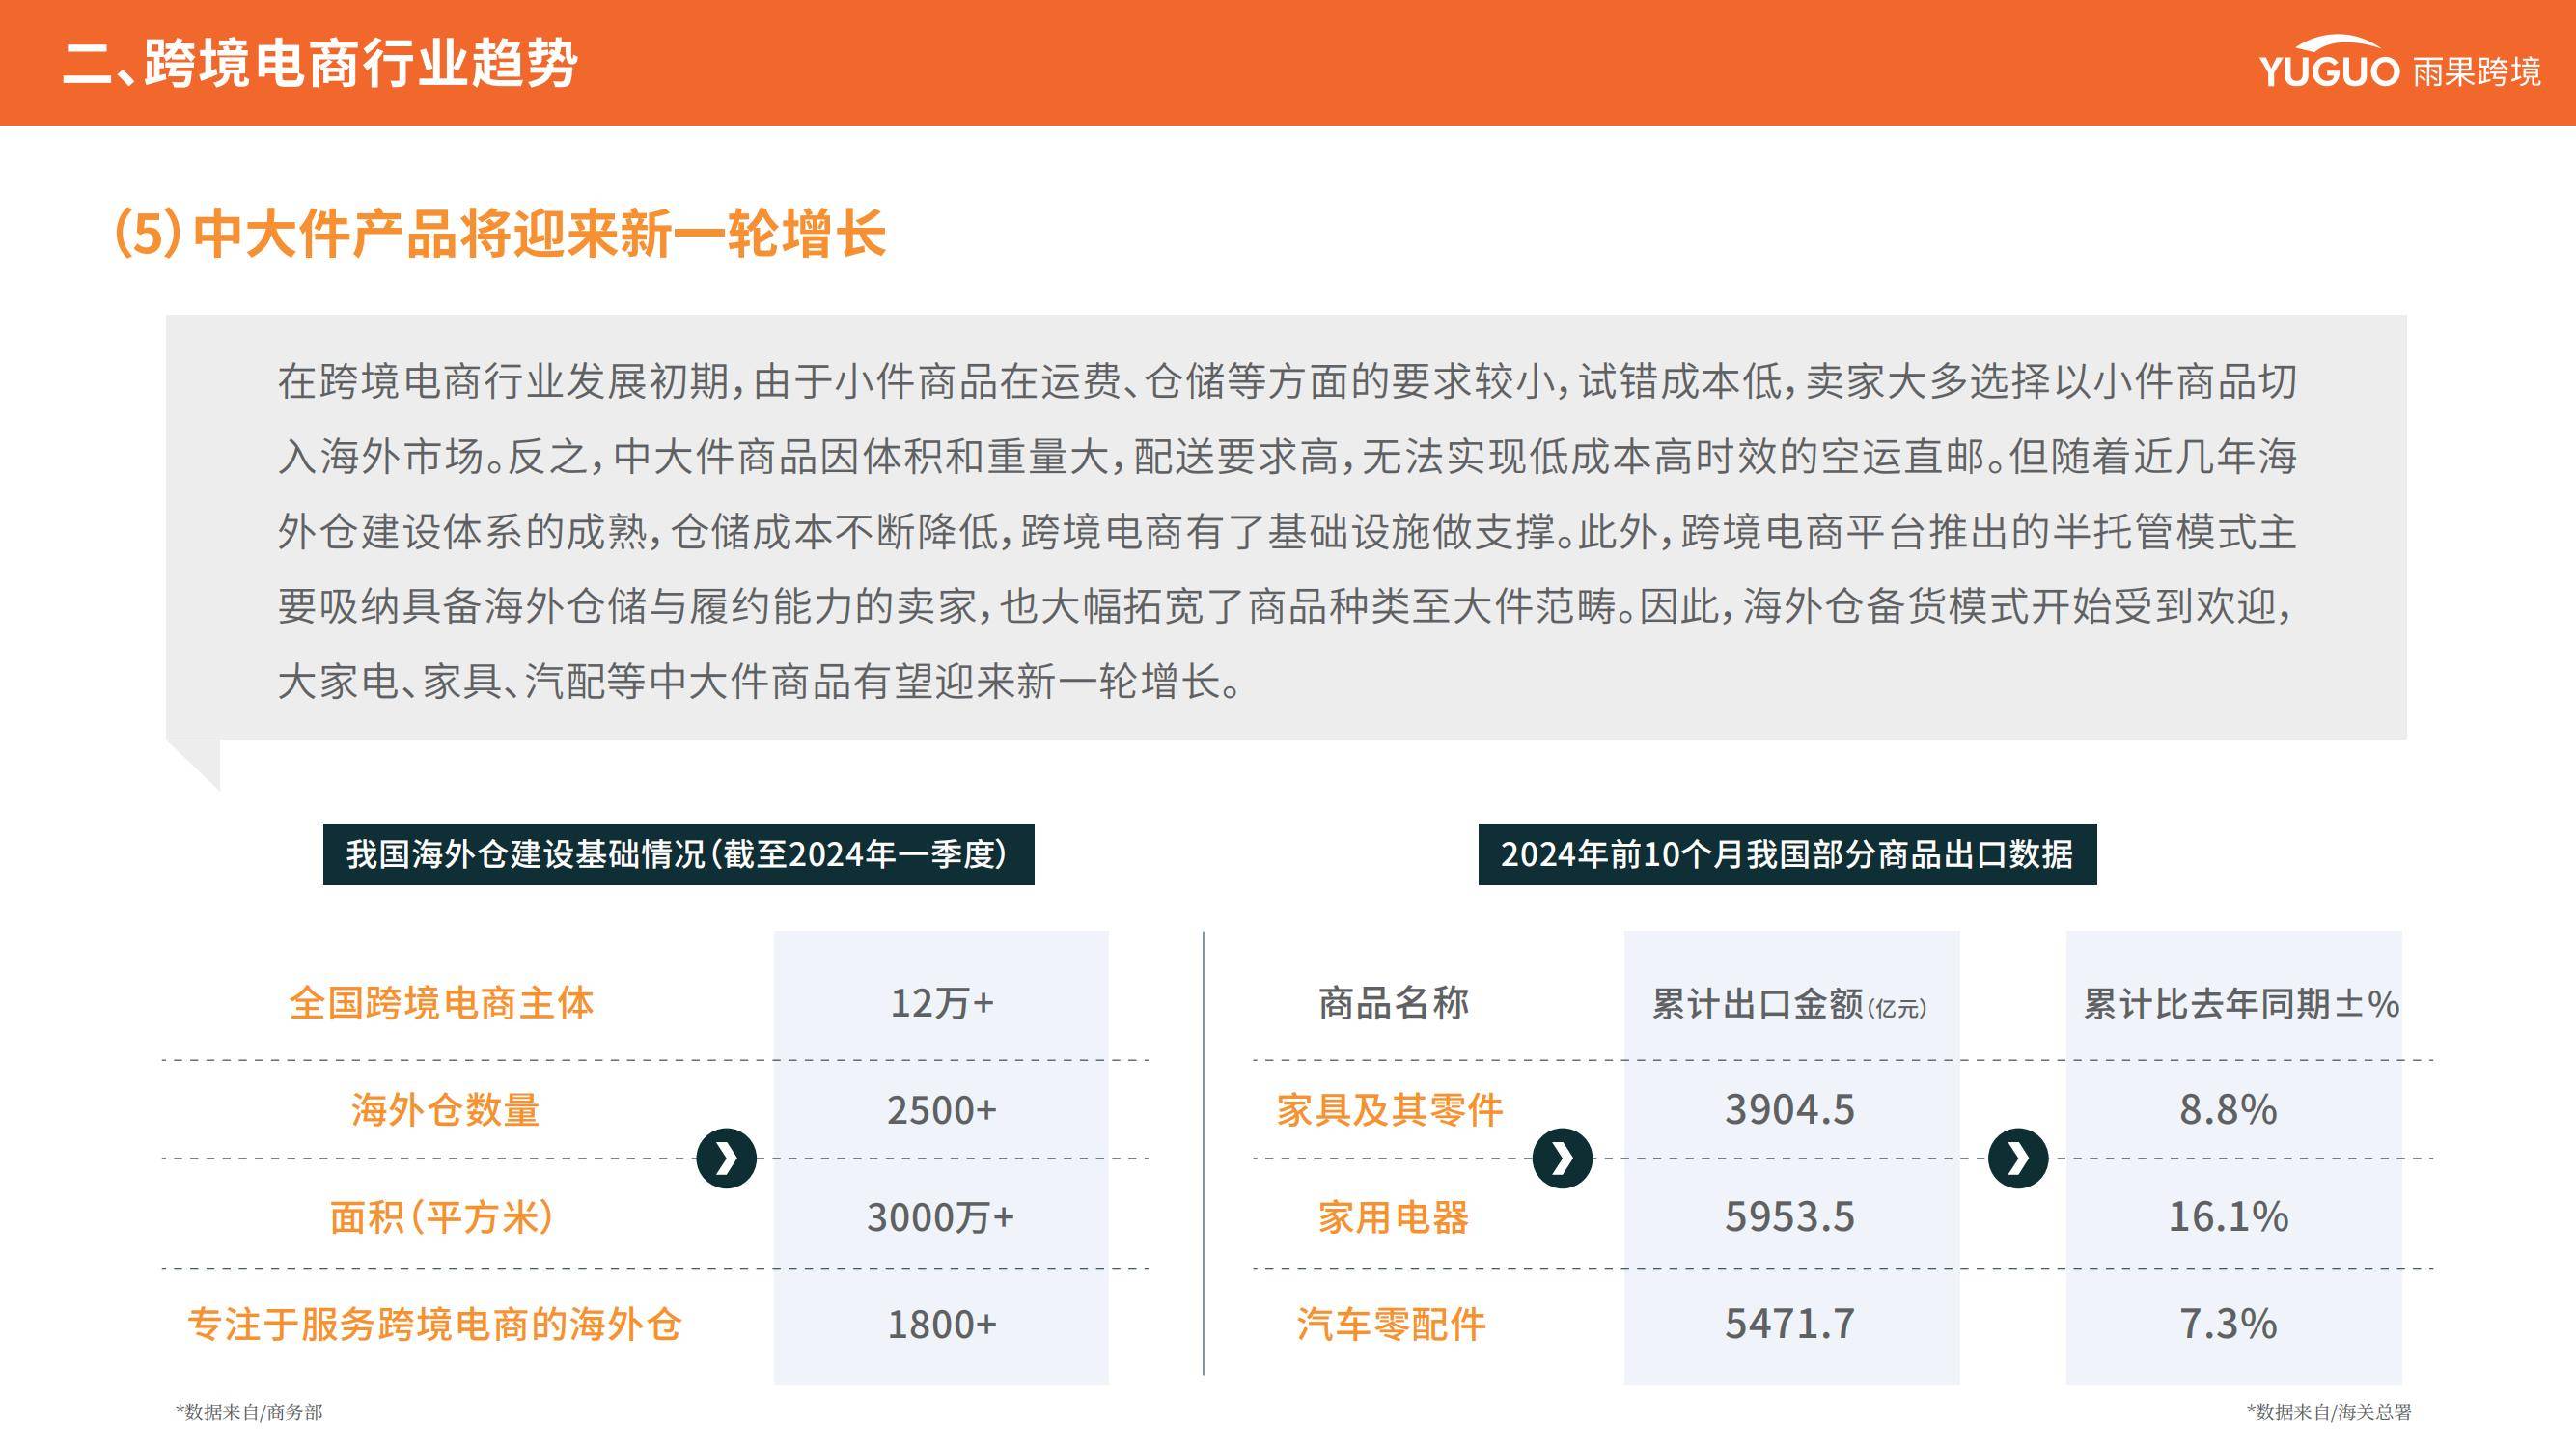The image size is (2576, 1452).
Task: Select the value 2500+
Action: point(942,1110)
